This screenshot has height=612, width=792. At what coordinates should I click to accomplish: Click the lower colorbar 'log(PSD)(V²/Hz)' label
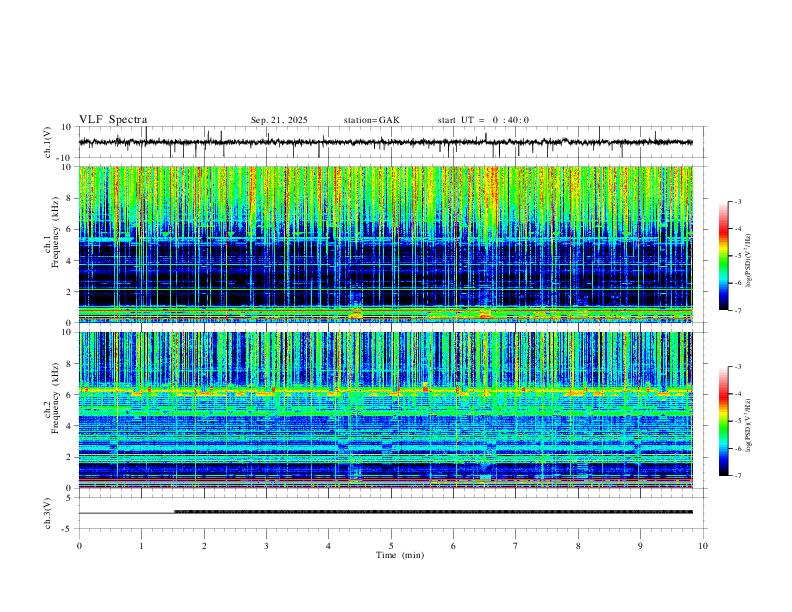749,425
